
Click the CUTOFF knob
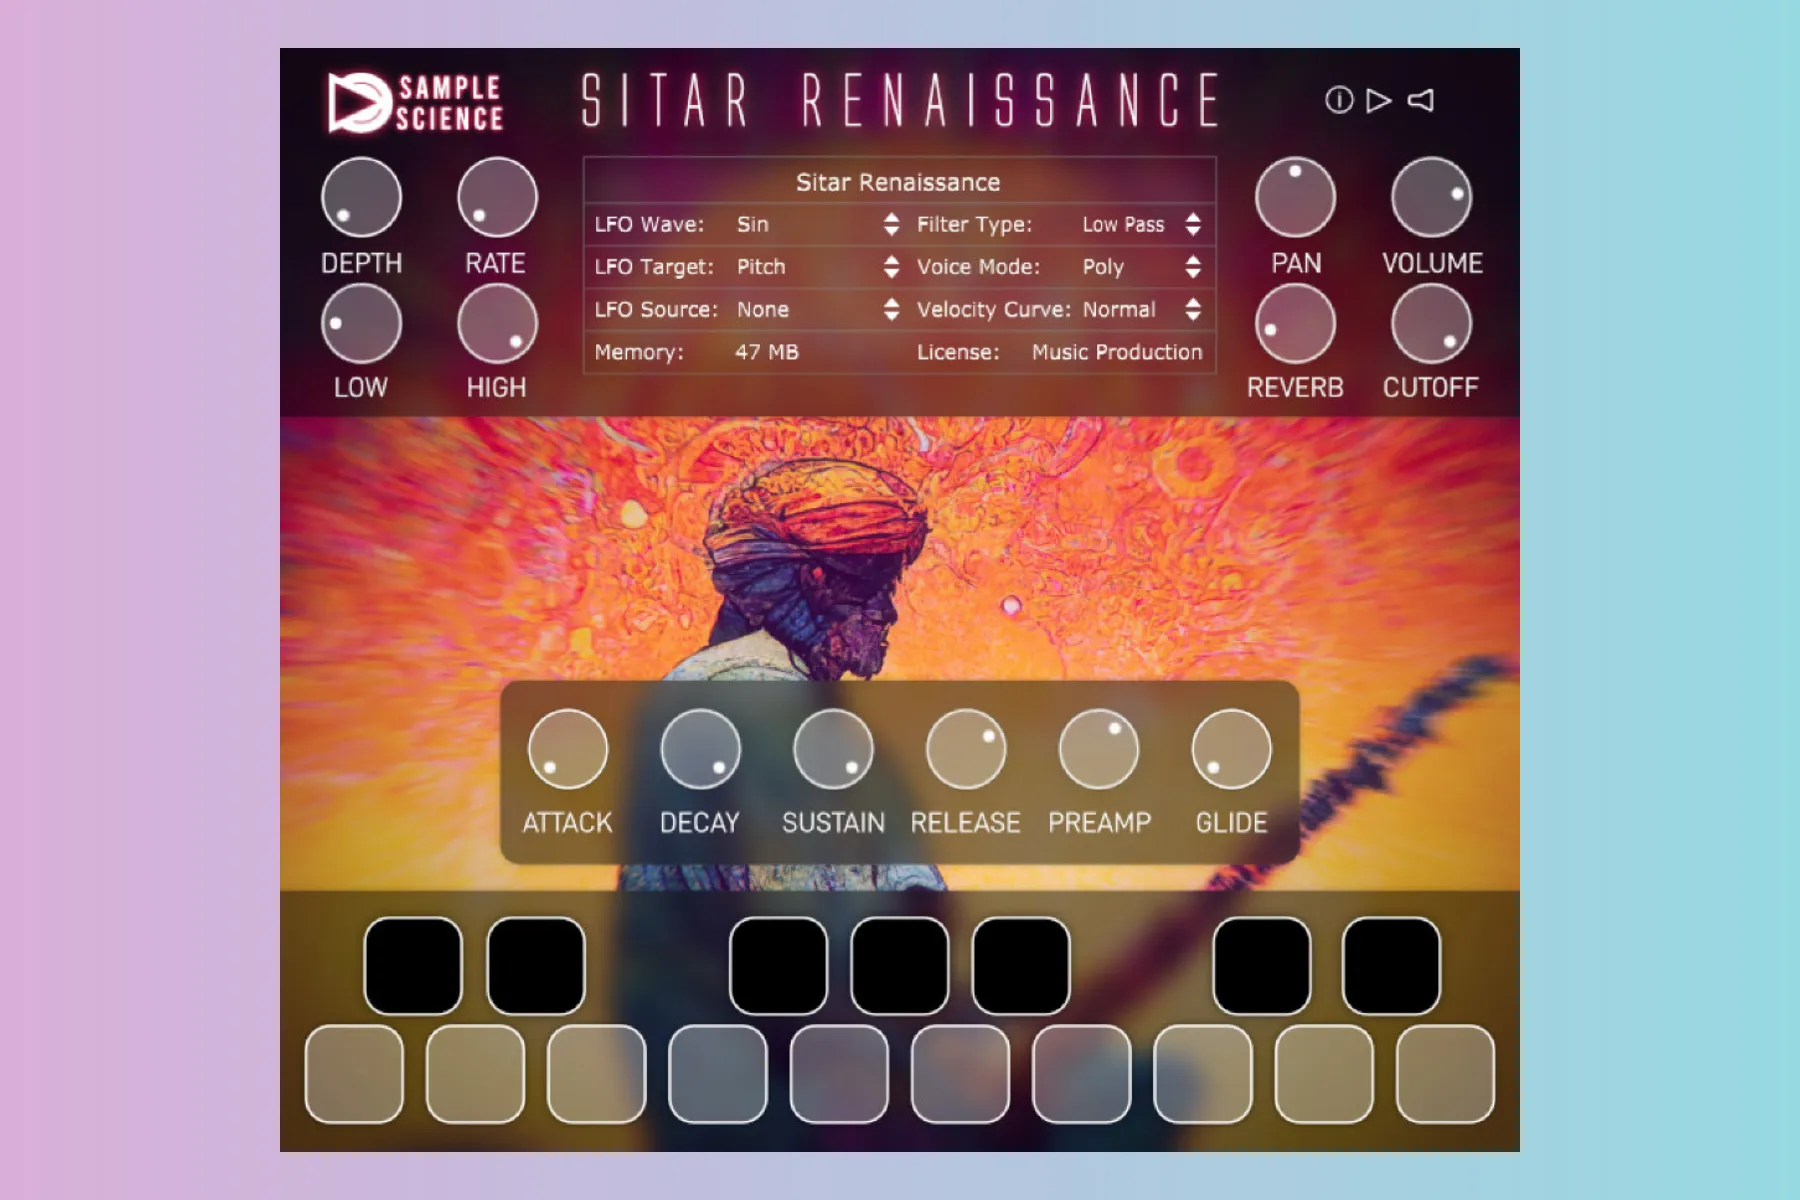pyautogui.click(x=1431, y=324)
